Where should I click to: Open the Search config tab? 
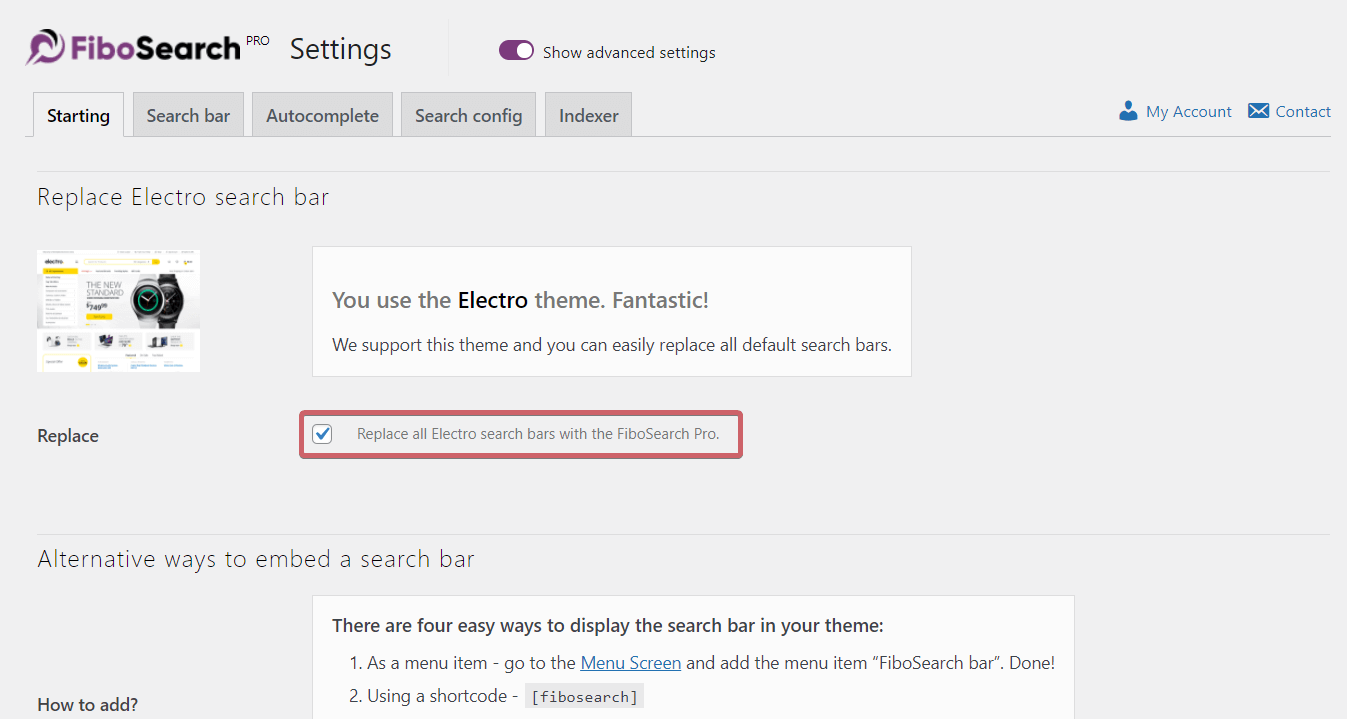click(468, 115)
